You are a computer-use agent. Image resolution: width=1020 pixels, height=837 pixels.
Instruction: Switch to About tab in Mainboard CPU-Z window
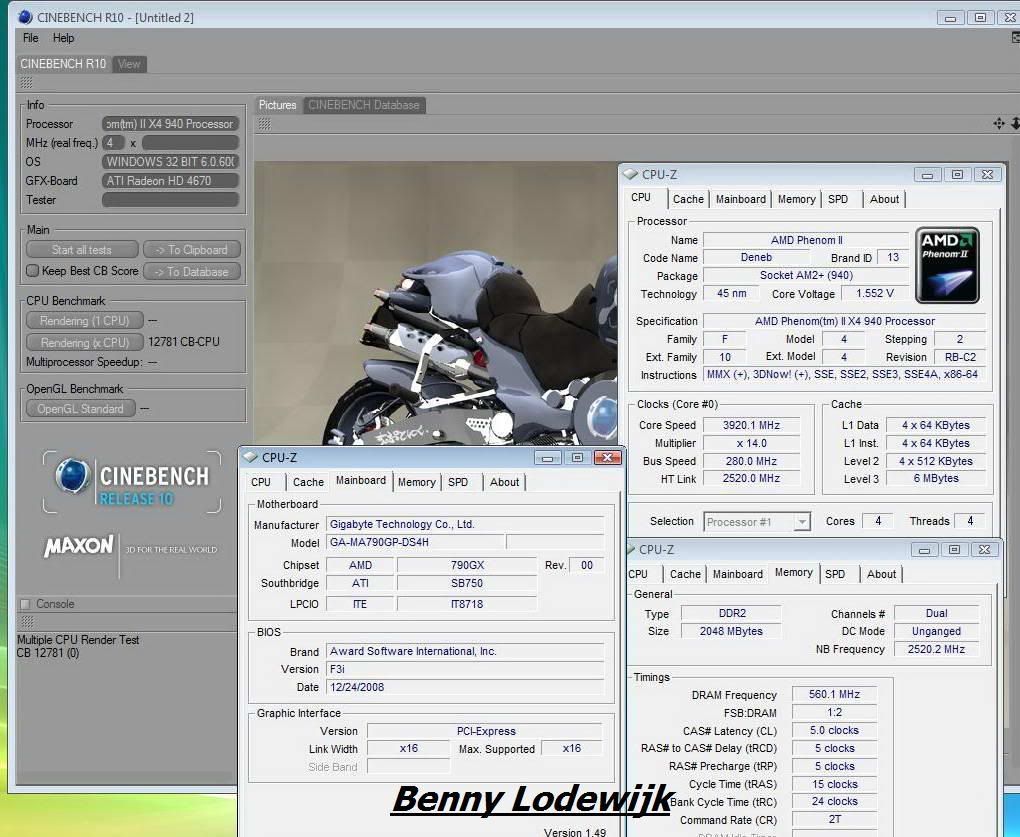point(505,482)
